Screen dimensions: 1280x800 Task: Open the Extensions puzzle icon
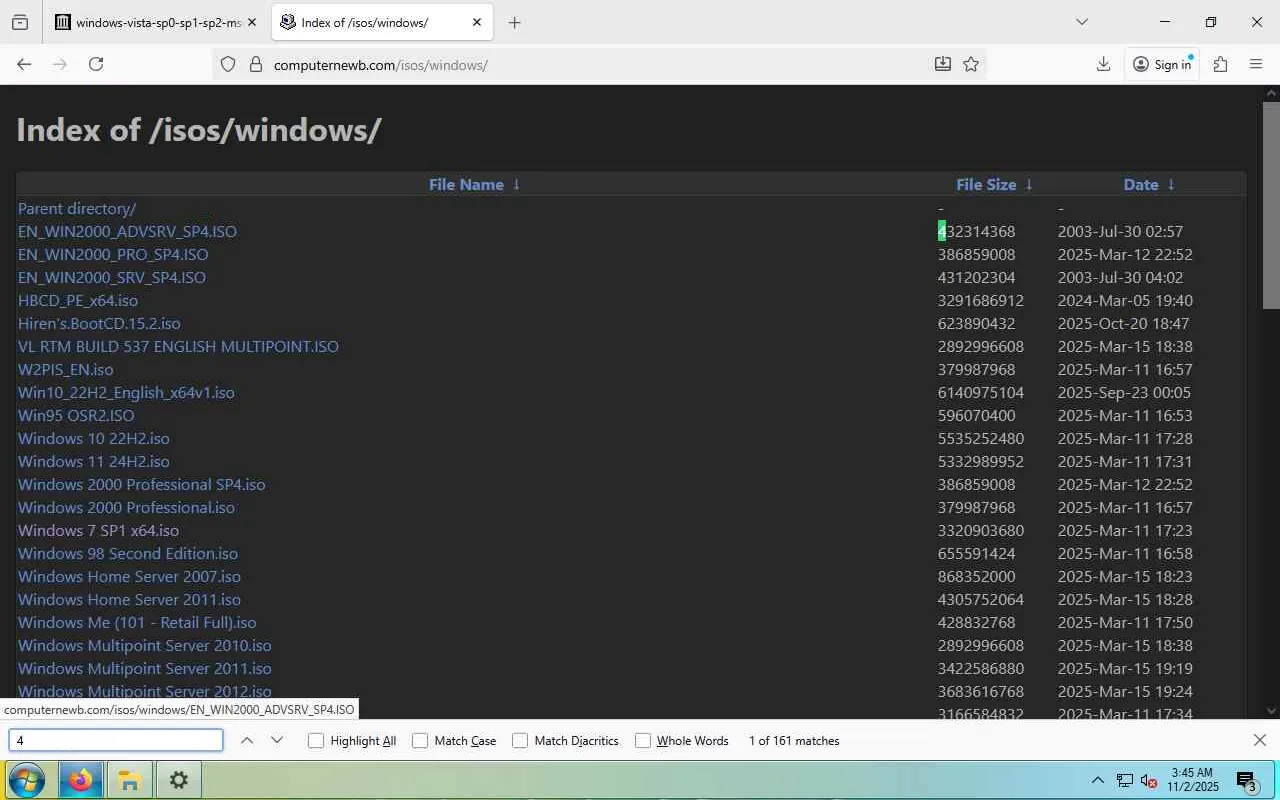1220,64
